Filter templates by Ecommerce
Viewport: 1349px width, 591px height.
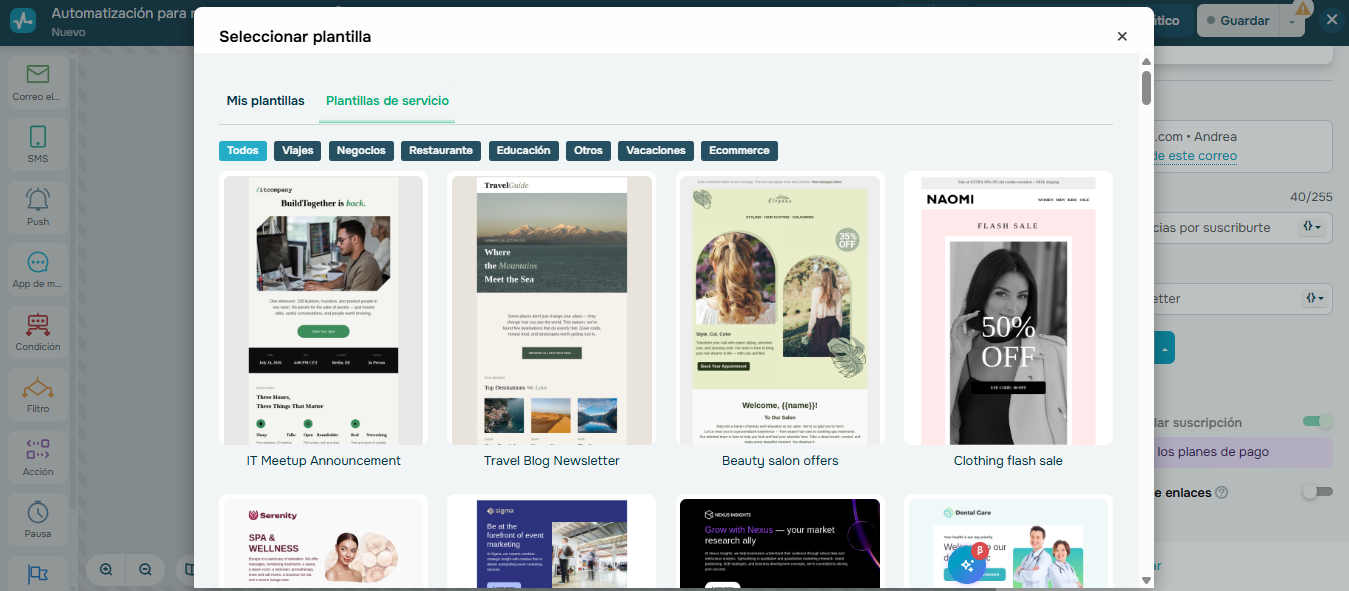[739, 151]
